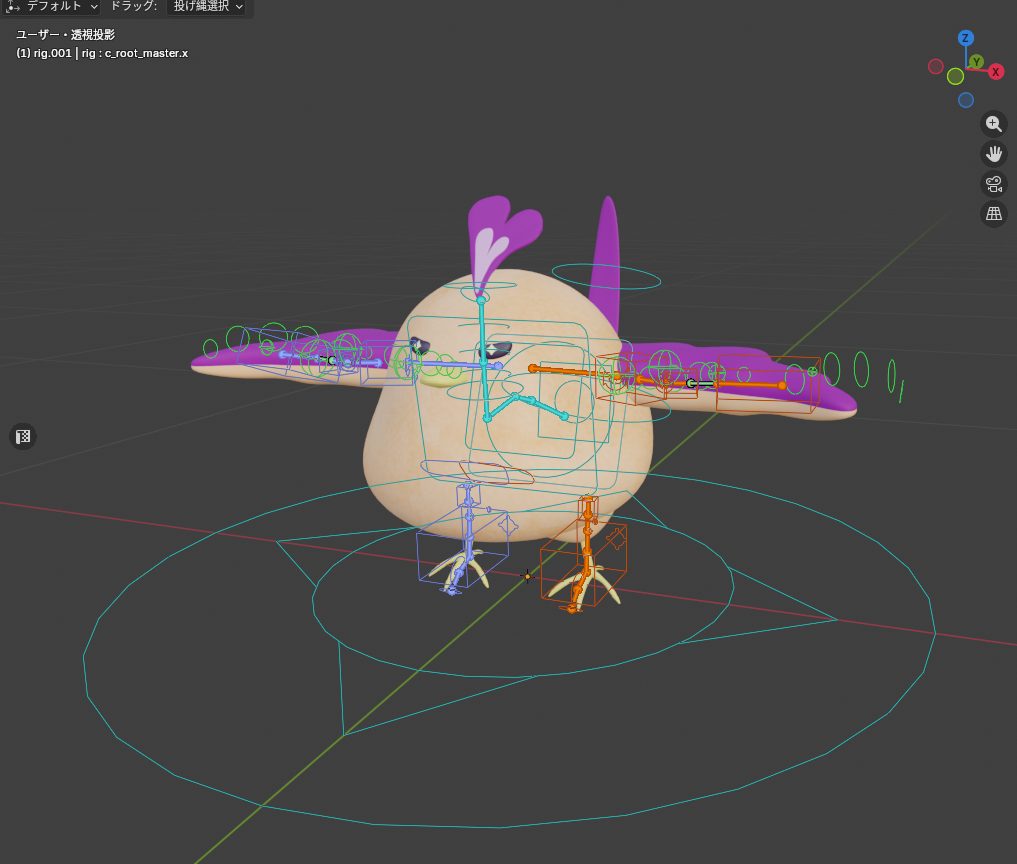
Task: Toggle the camera view icon
Action: [x=993, y=184]
